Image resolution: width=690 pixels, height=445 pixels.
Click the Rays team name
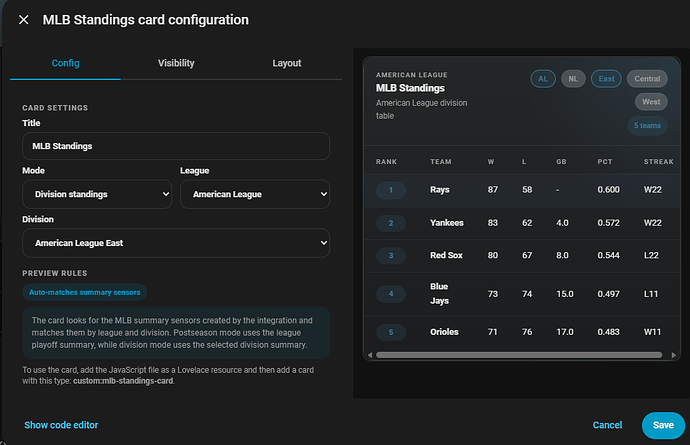pyautogui.click(x=440, y=190)
